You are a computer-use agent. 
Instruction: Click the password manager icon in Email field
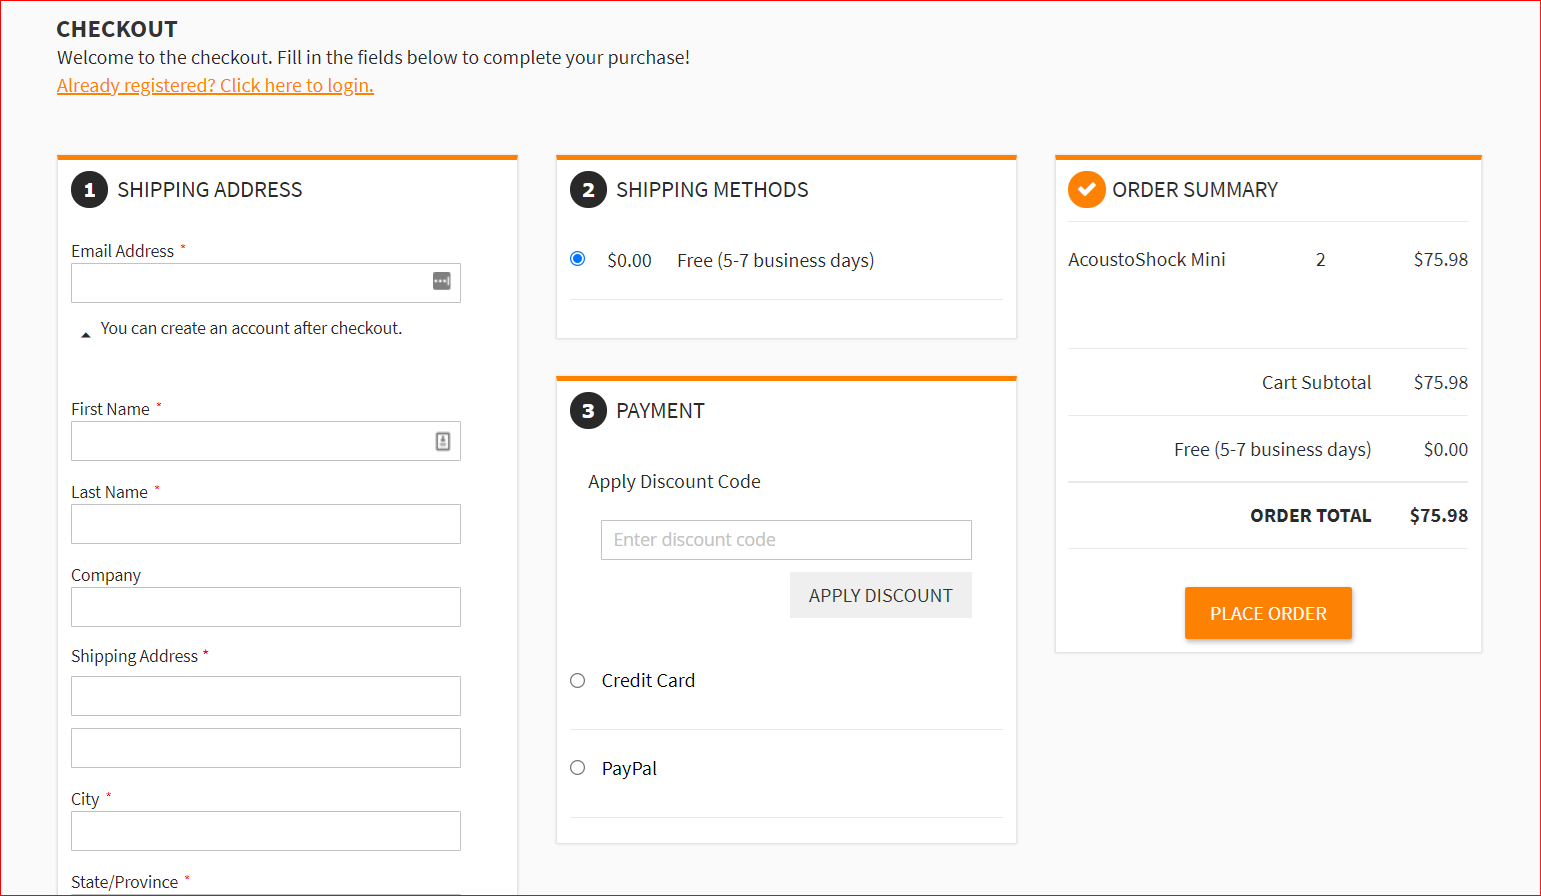tap(441, 282)
